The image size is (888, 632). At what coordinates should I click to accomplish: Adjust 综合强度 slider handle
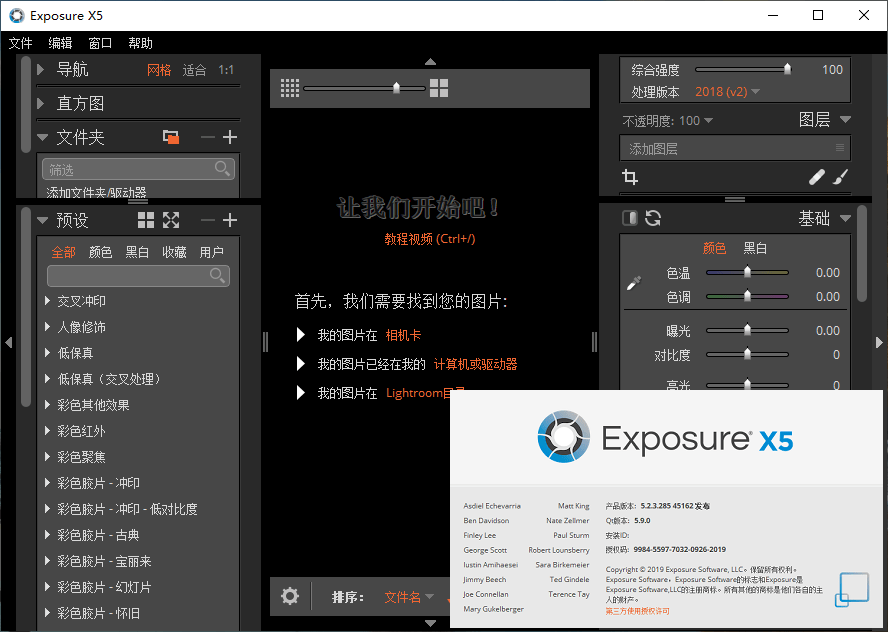click(x=787, y=69)
